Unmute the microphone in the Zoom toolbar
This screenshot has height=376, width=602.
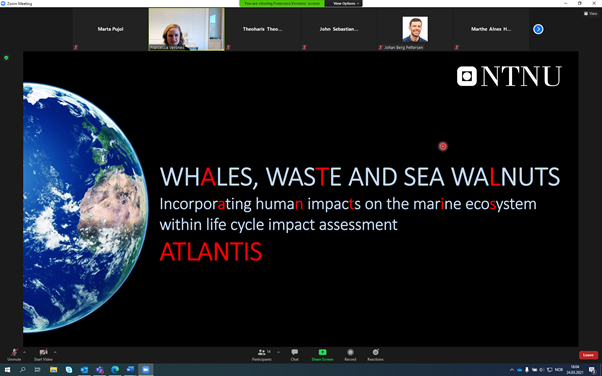click(x=14, y=354)
